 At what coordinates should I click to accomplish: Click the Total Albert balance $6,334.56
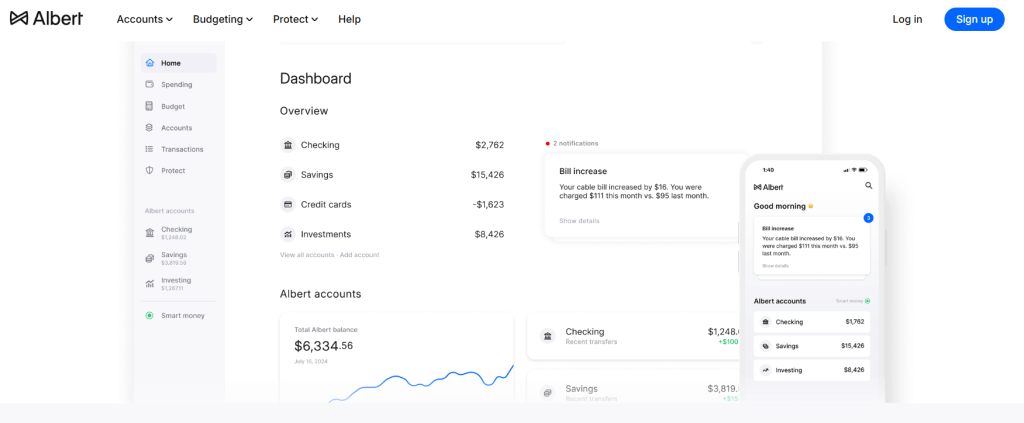(323, 345)
